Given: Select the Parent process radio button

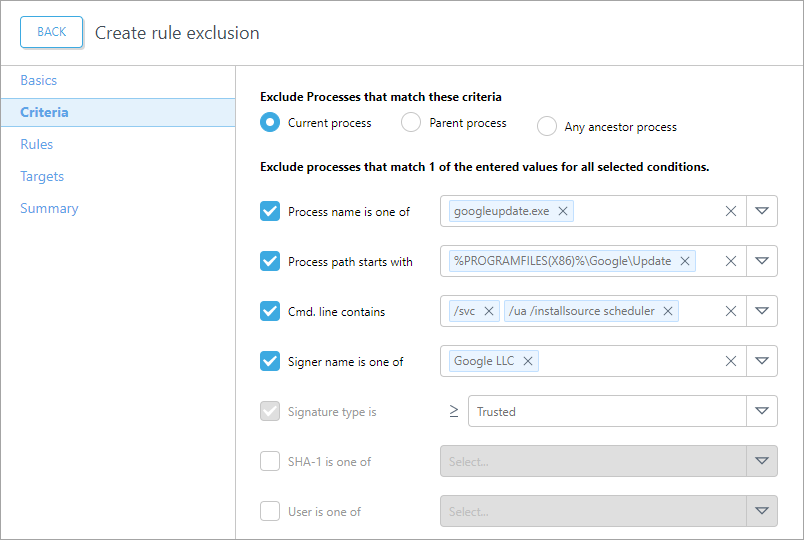Looking at the screenshot, I should (411, 123).
